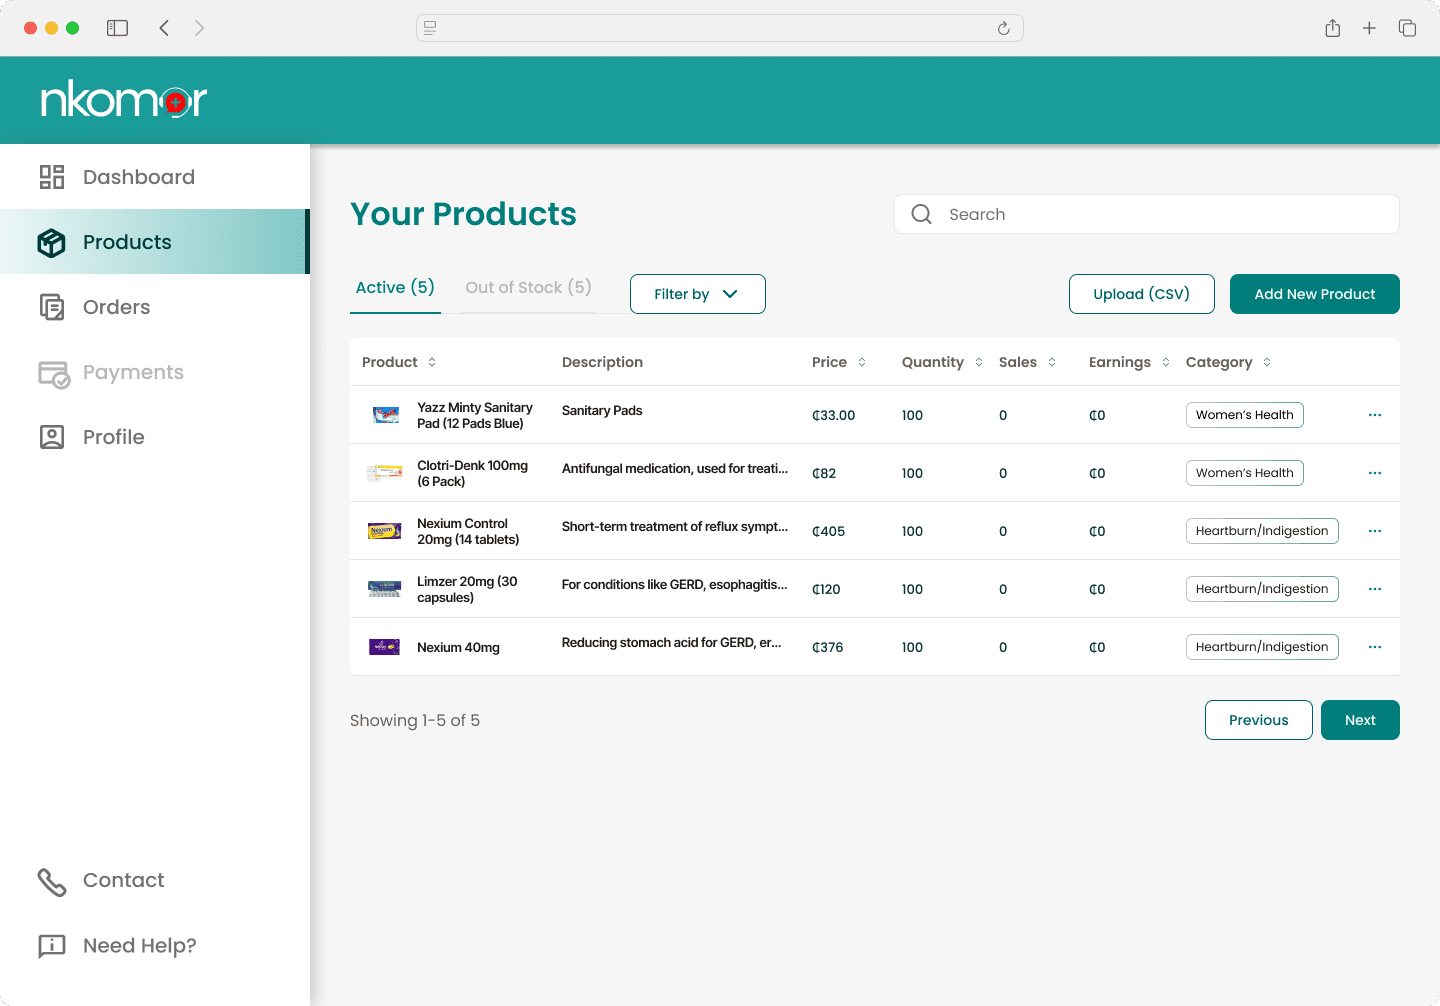Expand the Filter by dropdown
The width and height of the screenshot is (1440, 1006).
698,294
